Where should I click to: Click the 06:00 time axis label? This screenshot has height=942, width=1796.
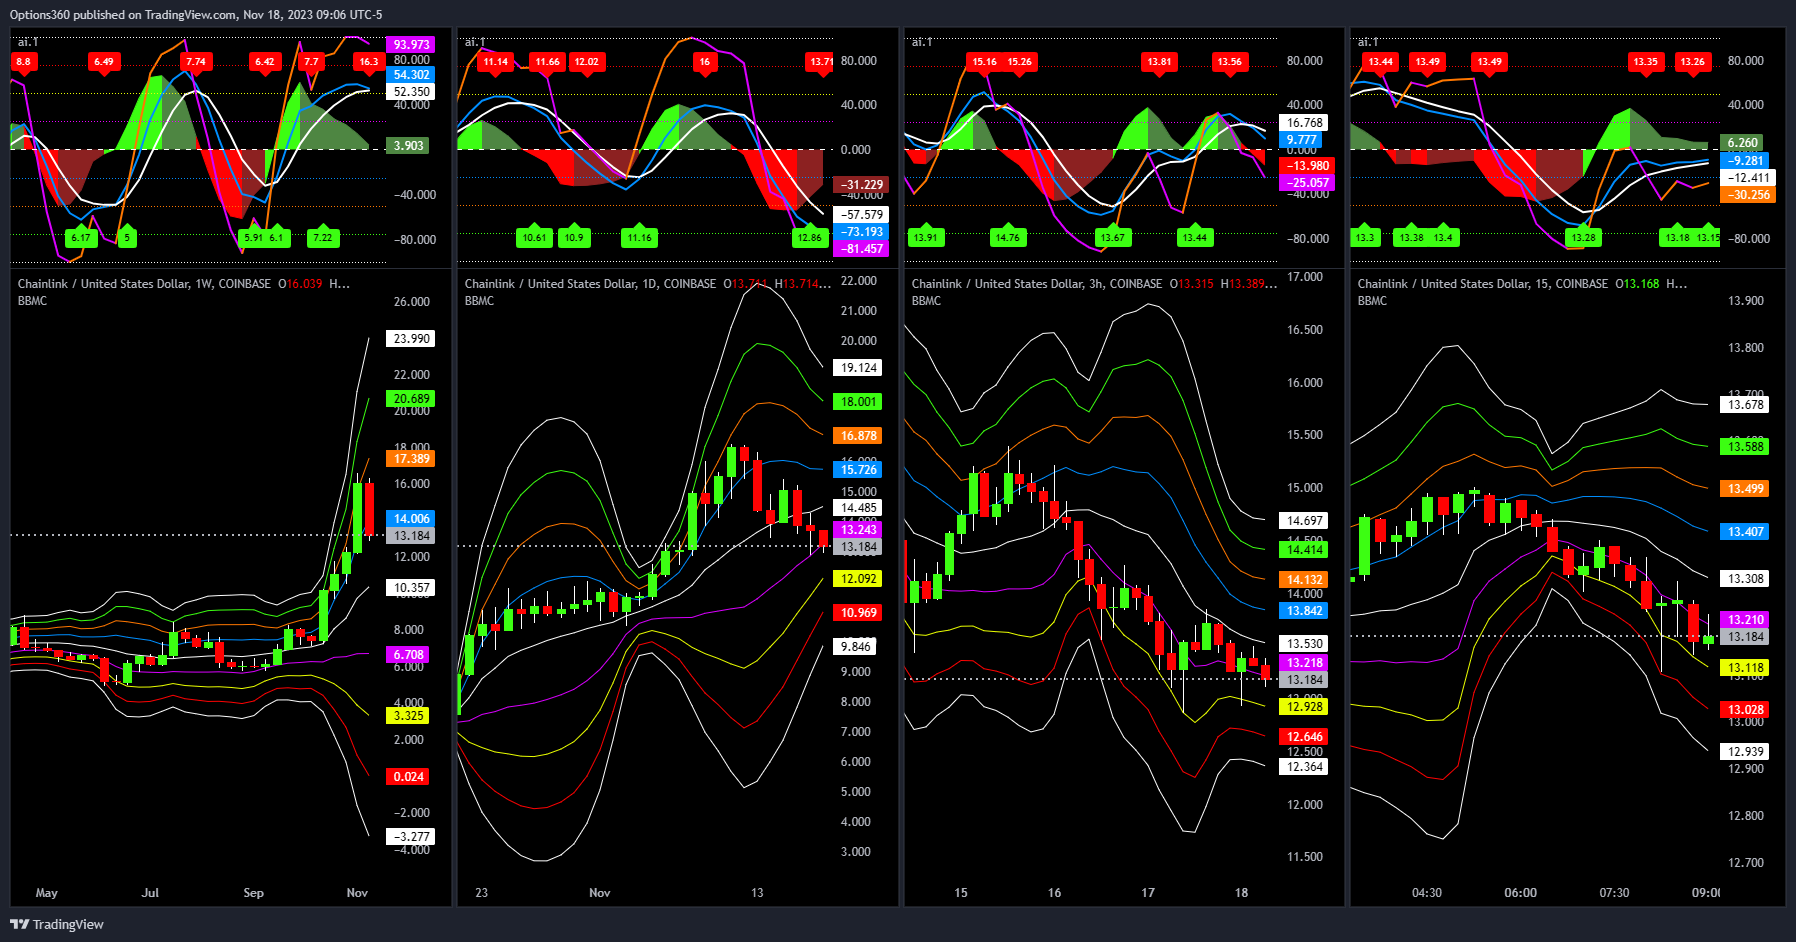pyautogui.click(x=1520, y=893)
